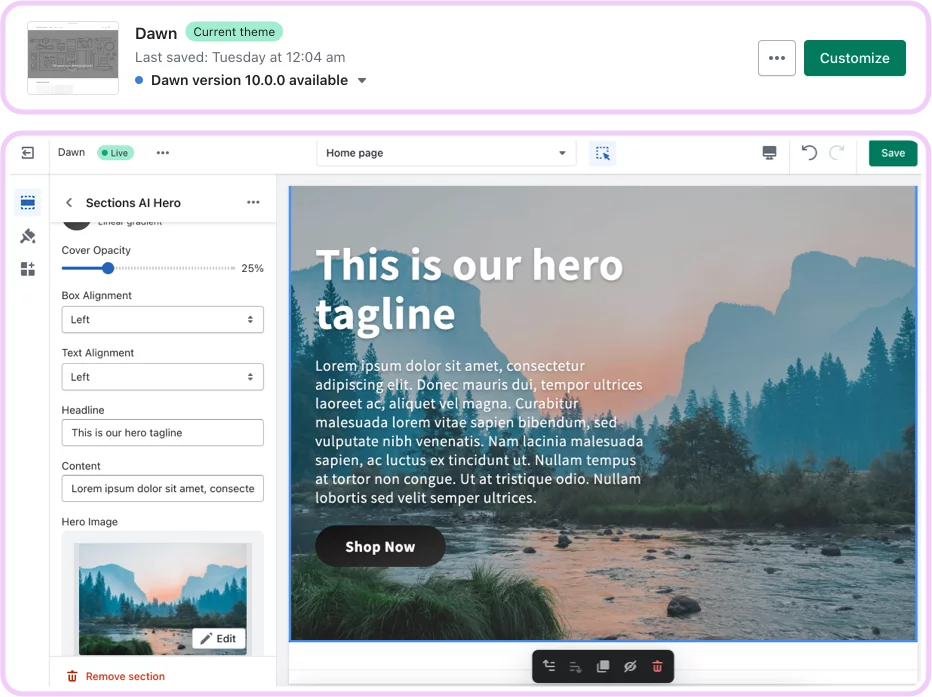Expand Dawn version 10.0.0 available
This screenshot has height=697, width=932.
point(362,81)
